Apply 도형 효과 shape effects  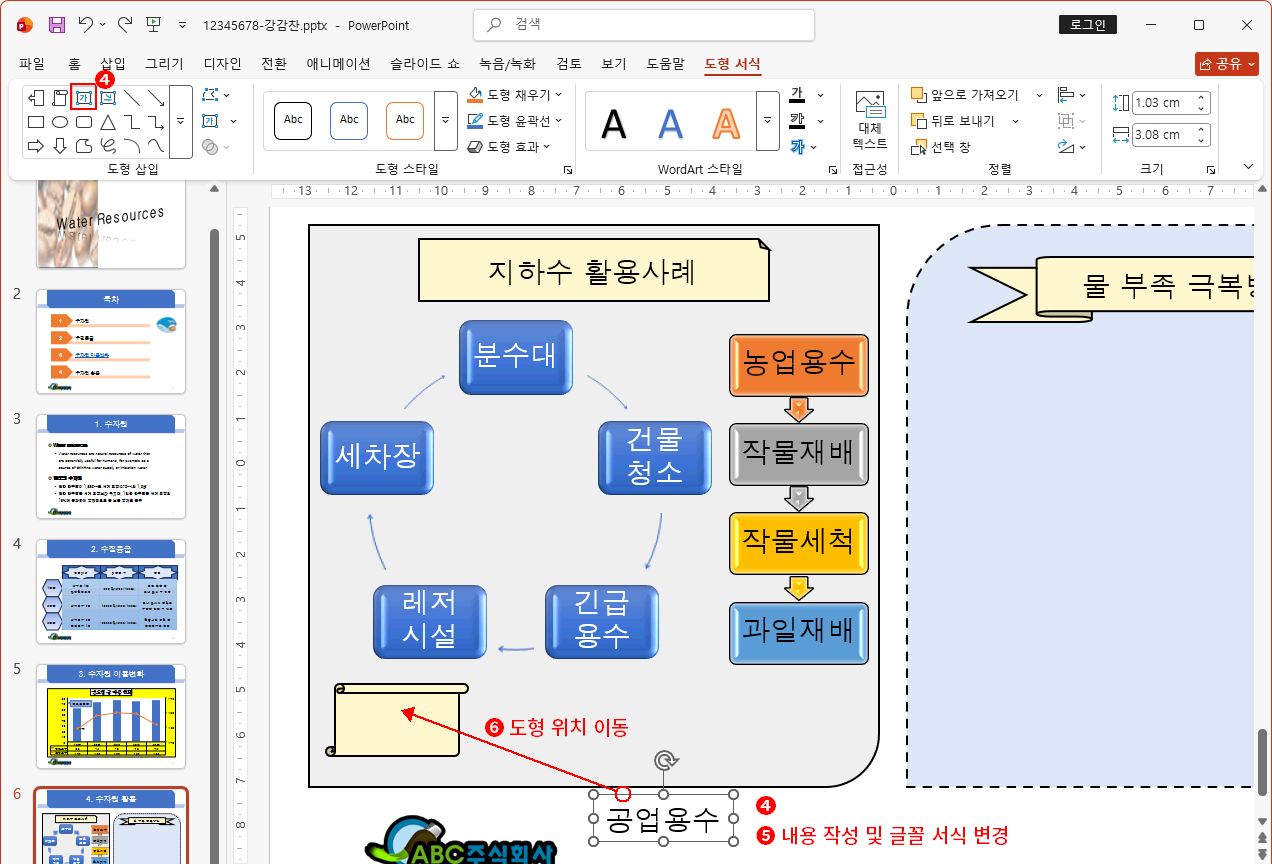coord(510,146)
